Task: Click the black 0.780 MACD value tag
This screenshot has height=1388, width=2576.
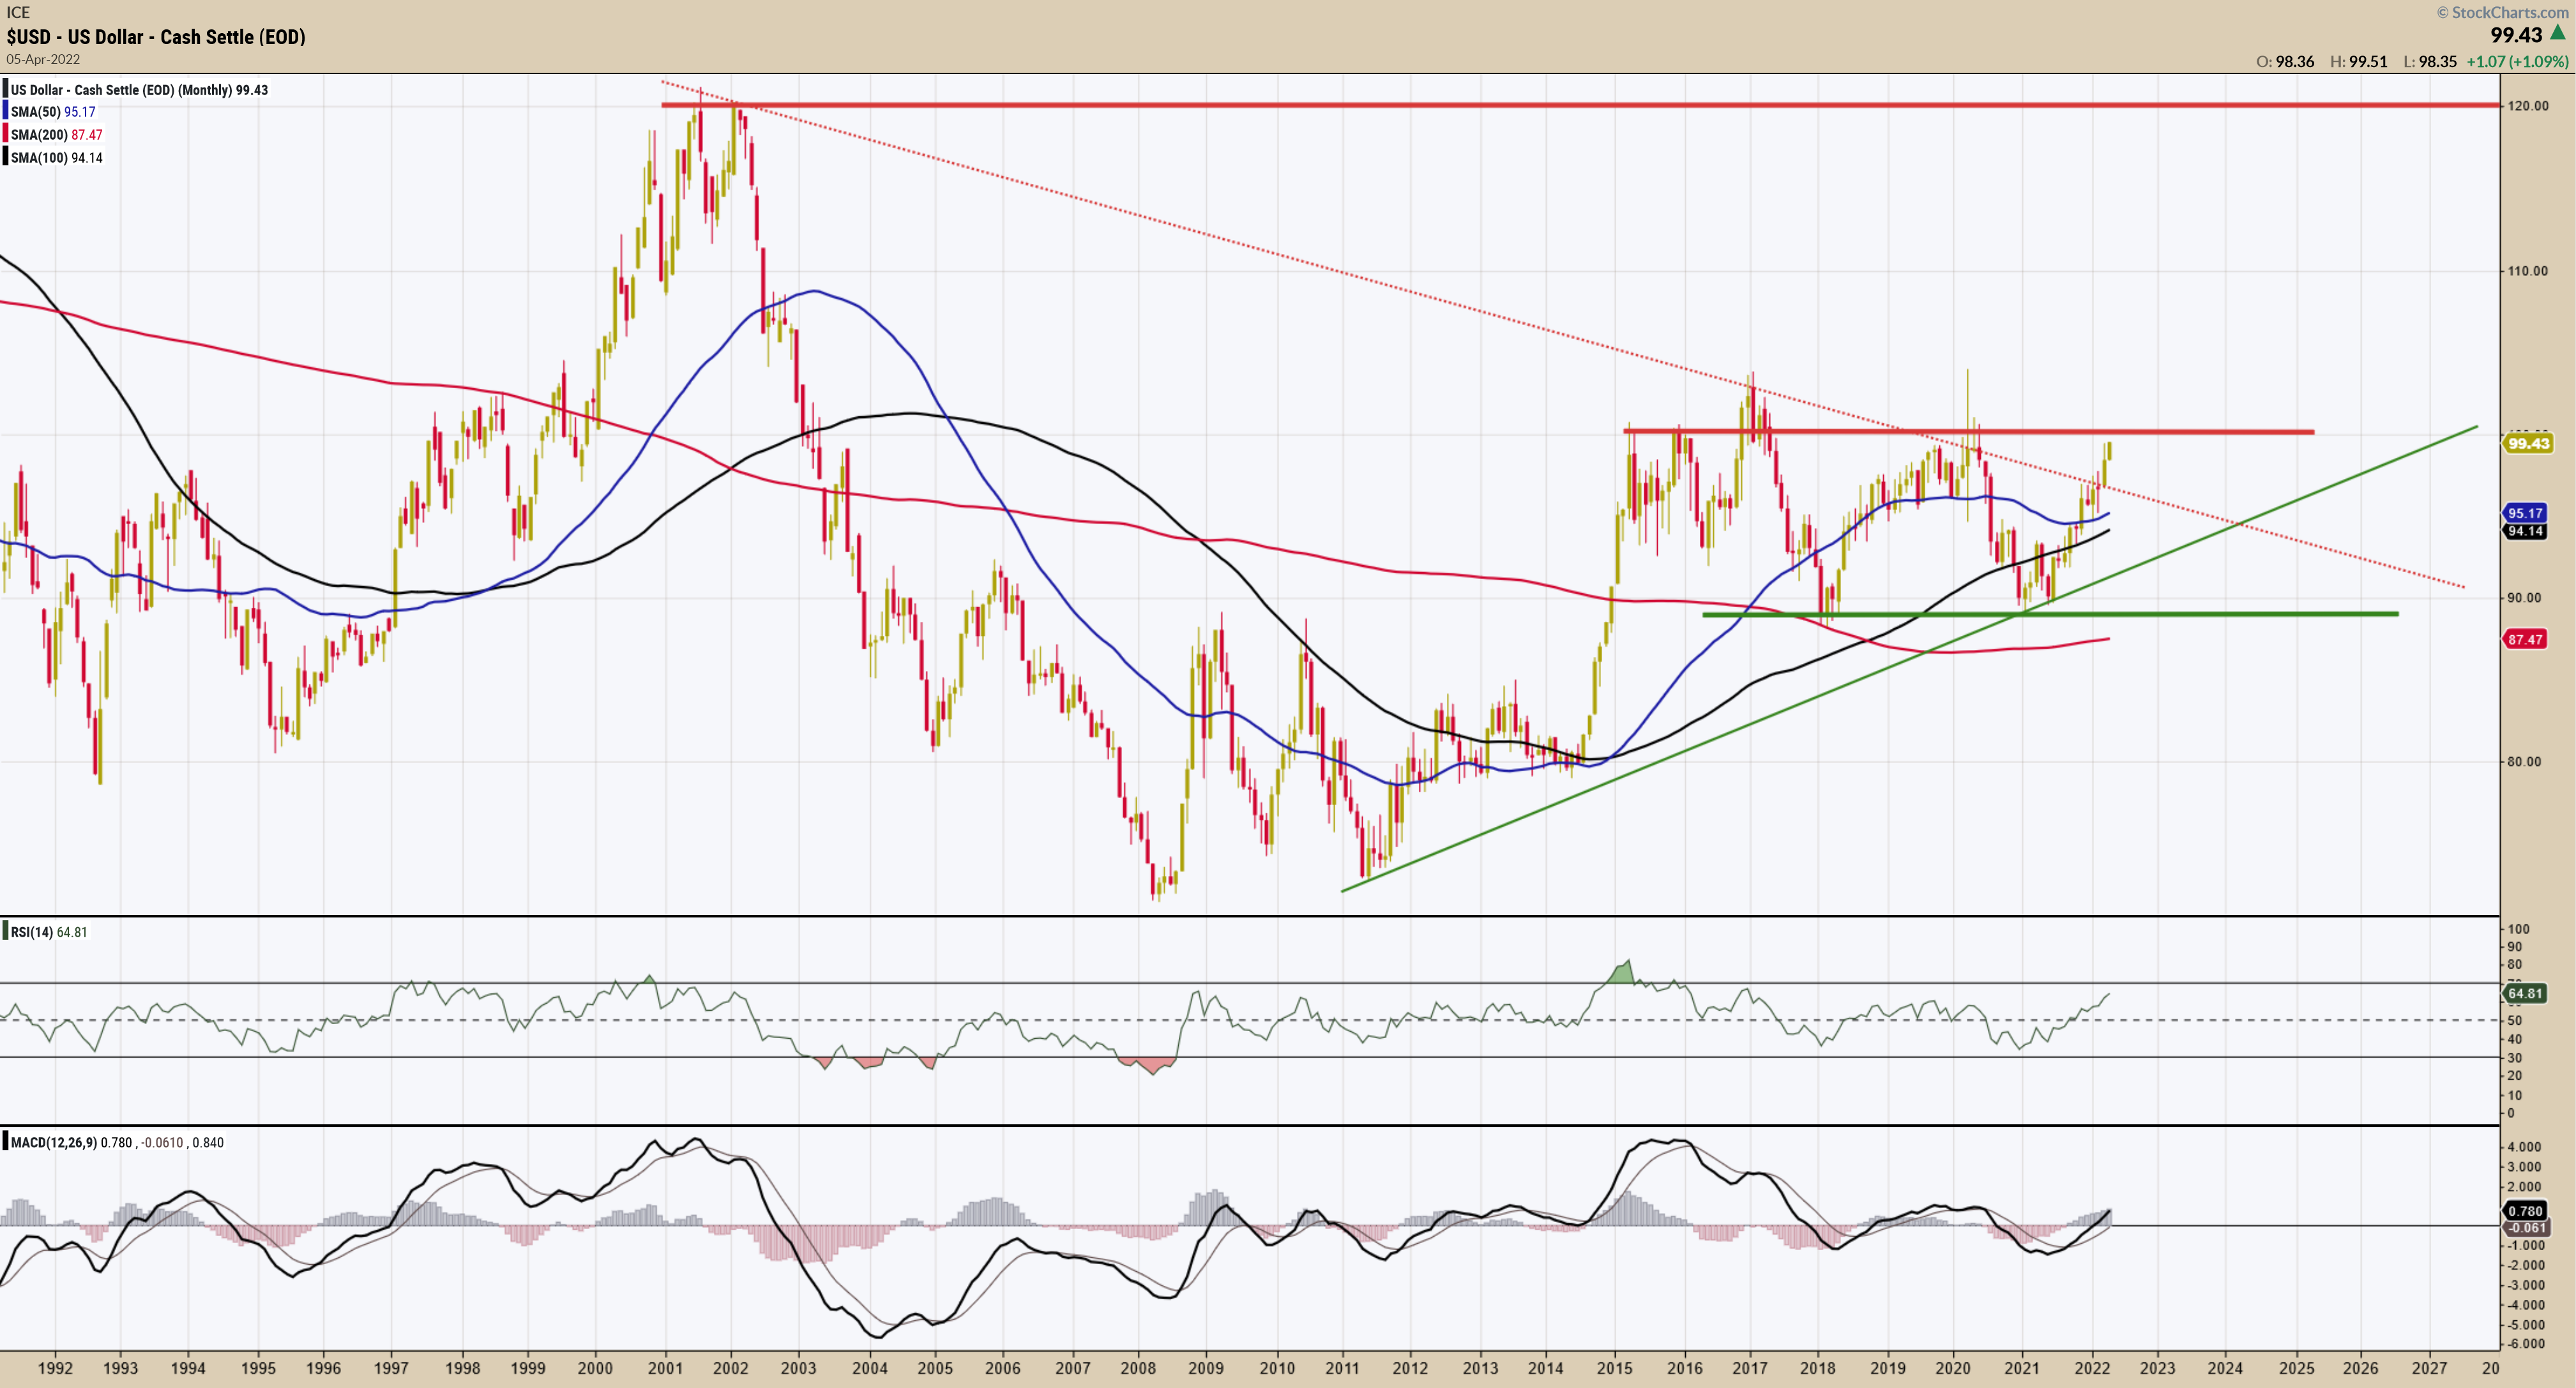Action: tap(2525, 1211)
